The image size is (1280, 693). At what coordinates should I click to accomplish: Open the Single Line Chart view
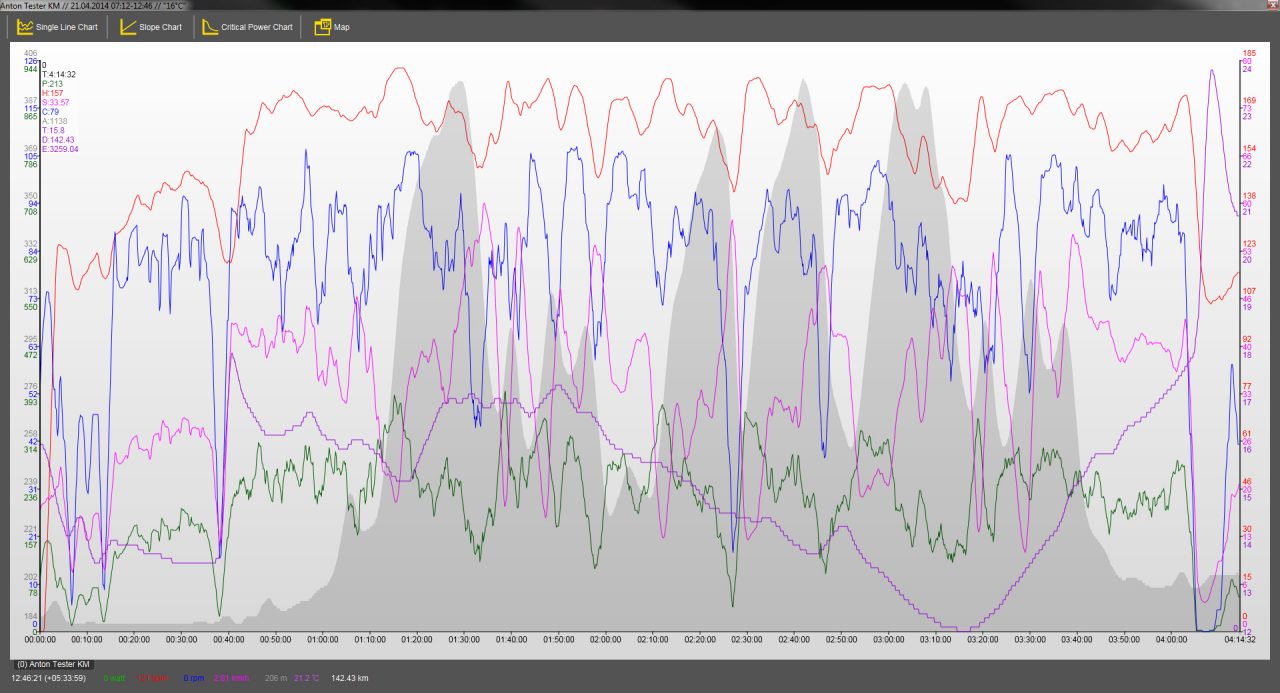coord(67,27)
